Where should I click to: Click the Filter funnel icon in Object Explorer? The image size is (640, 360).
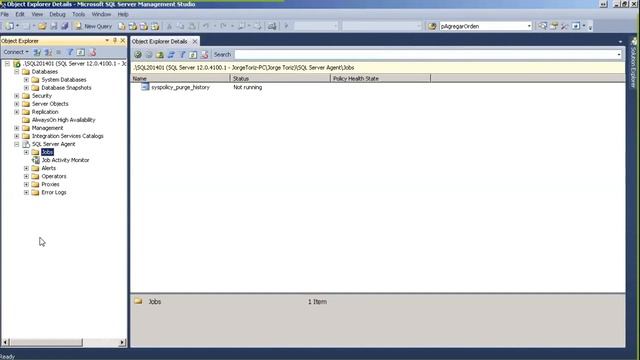pyautogui.click(x=70, y=52)
